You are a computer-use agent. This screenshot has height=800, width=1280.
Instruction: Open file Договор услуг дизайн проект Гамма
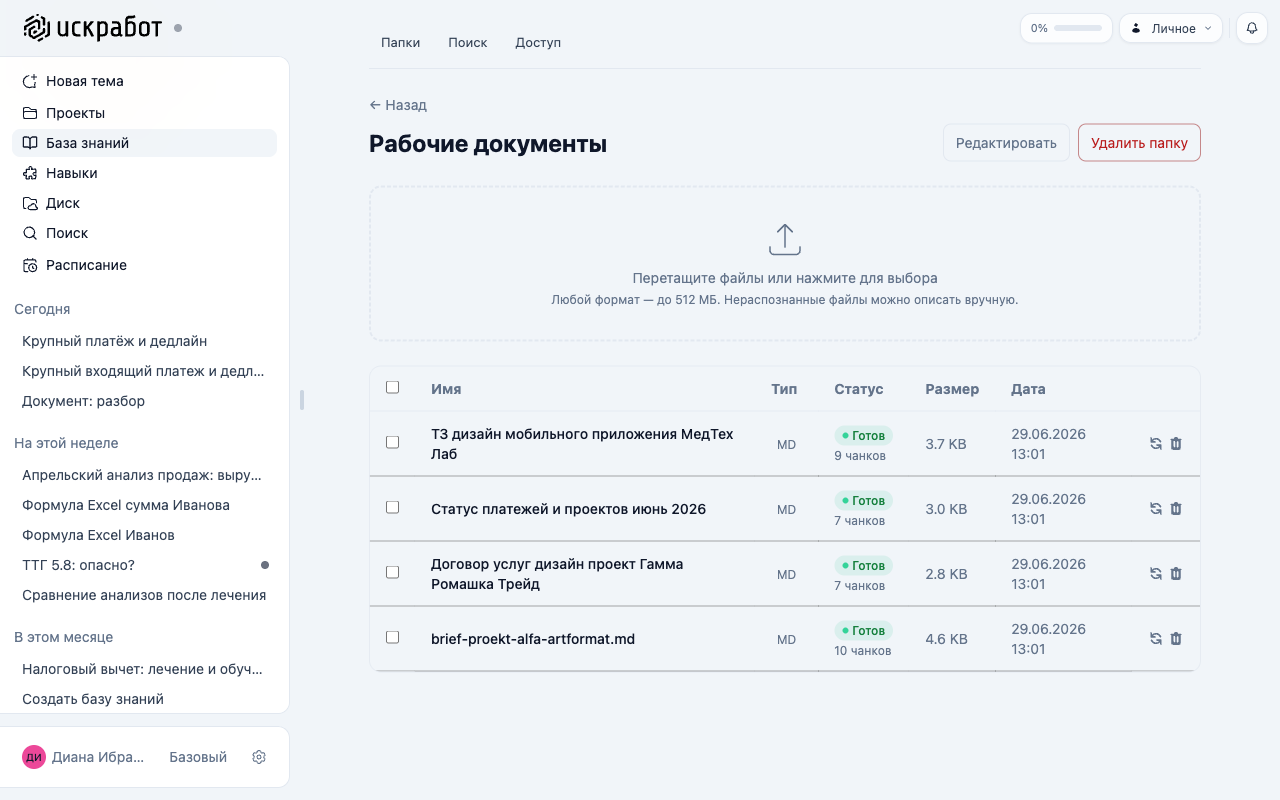click(x=557, y=574)
